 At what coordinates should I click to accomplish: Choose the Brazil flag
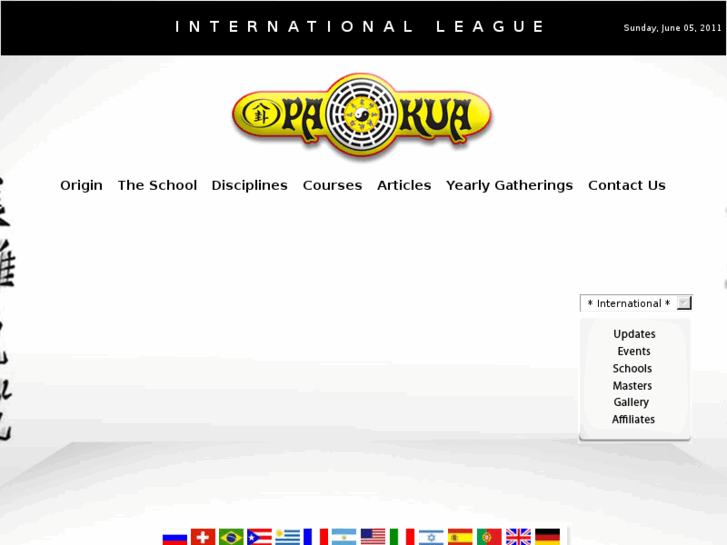pyautogui.click(x=231, y=537)
